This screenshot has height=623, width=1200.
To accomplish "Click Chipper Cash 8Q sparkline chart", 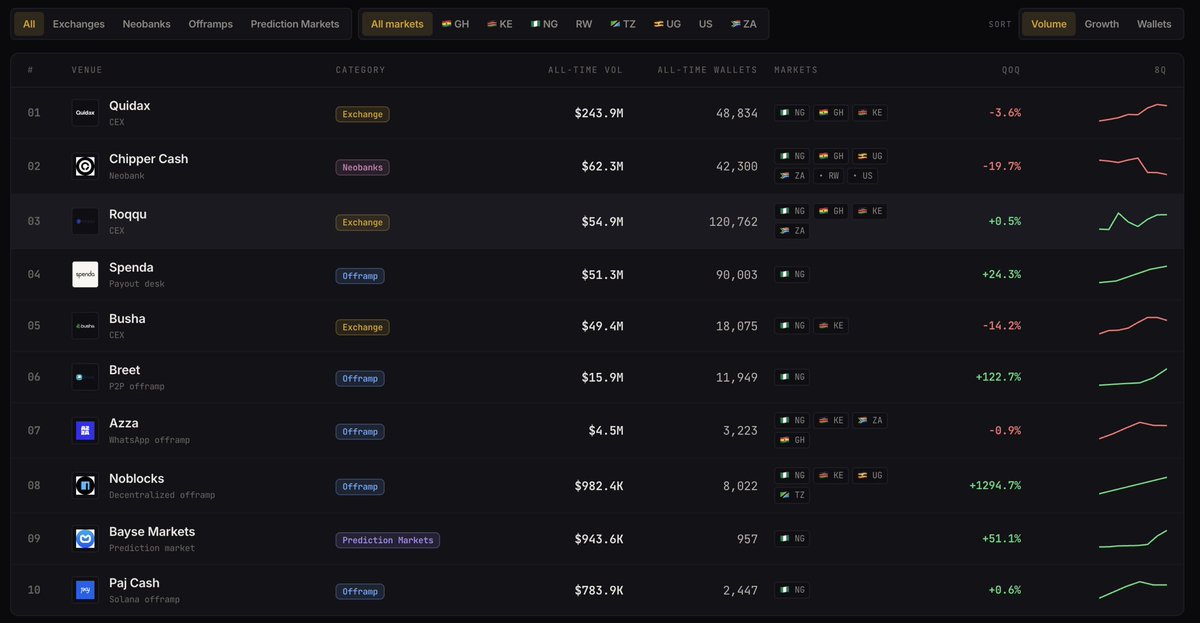I will [1132, 165].
